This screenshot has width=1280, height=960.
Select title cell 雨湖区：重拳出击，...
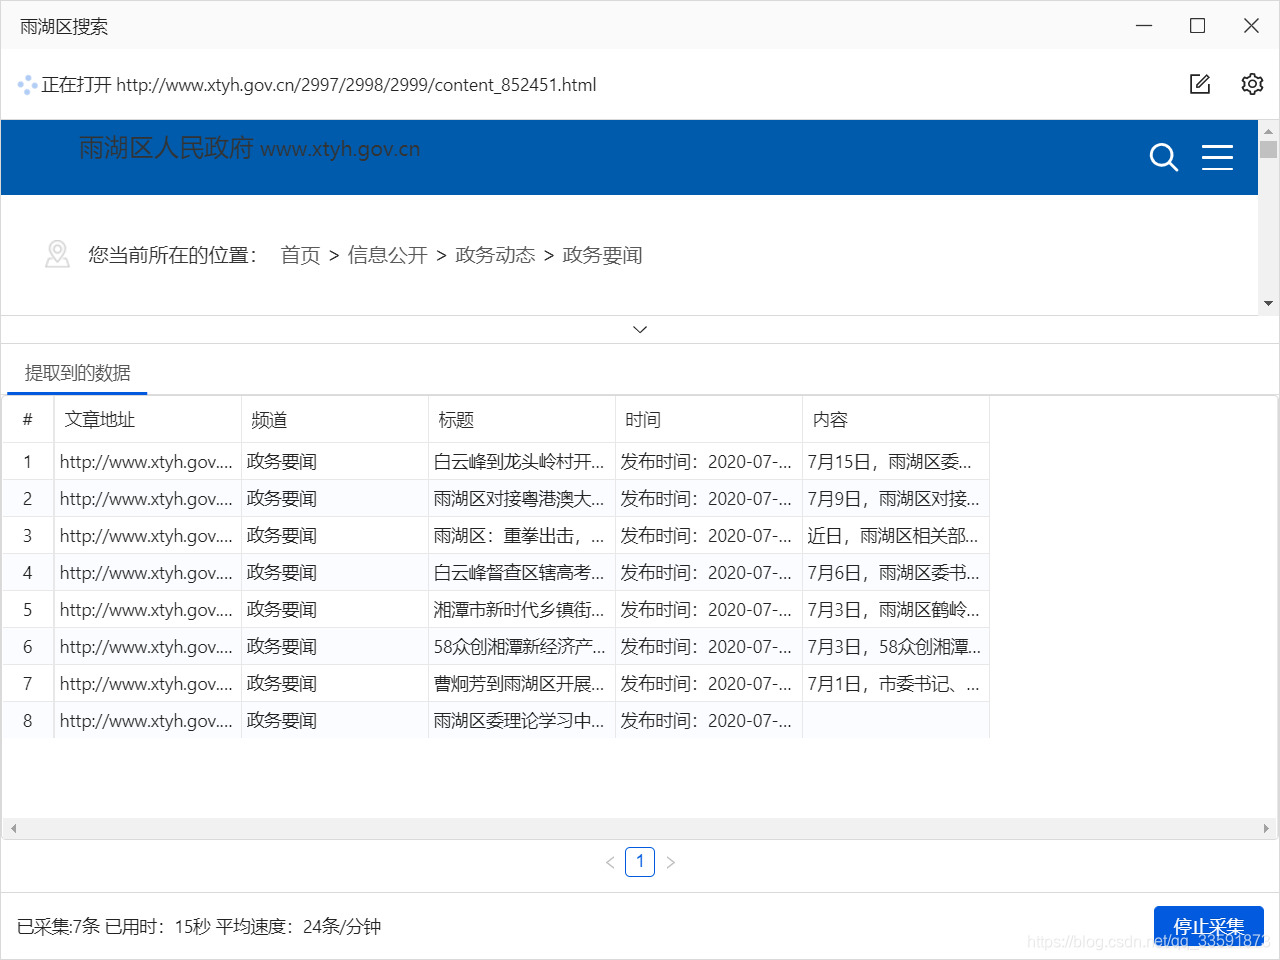pyautogui.click(x=521, y=536)
